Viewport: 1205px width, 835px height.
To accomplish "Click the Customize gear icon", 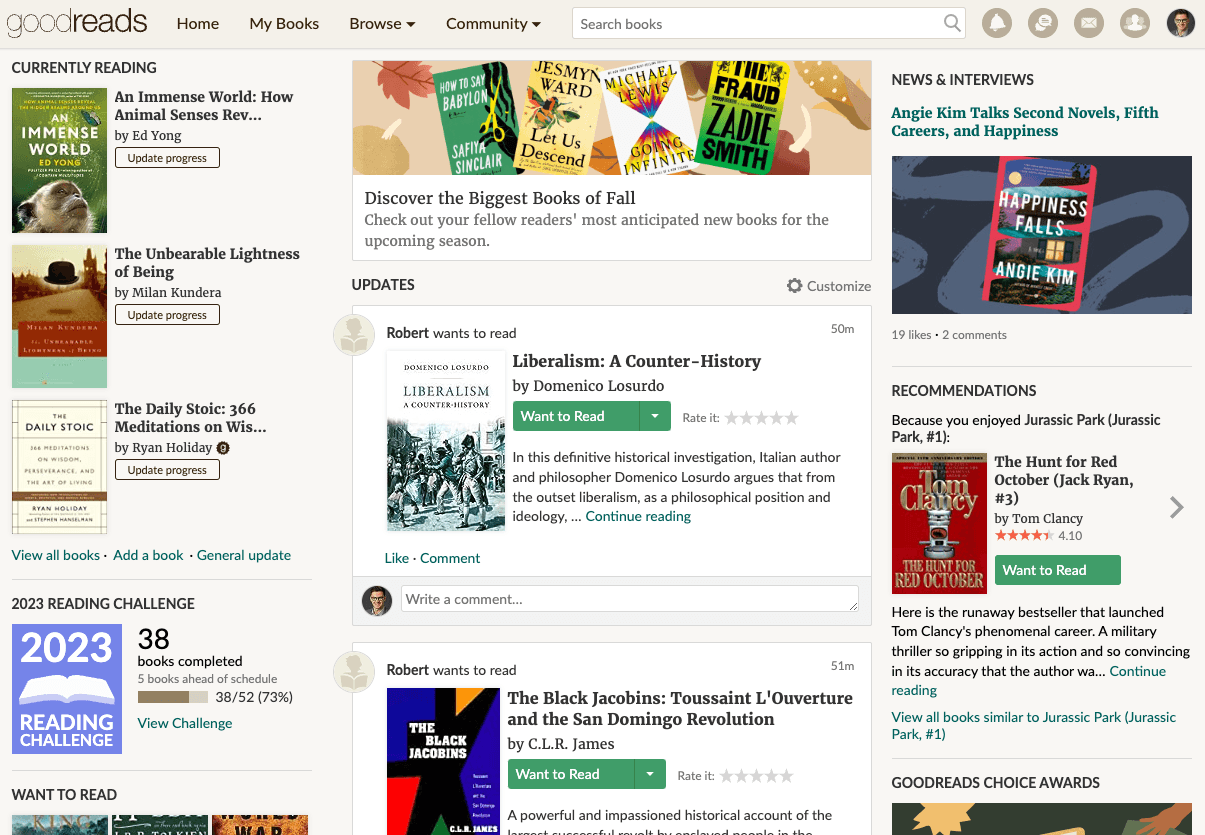I will (x=794, y=286).
